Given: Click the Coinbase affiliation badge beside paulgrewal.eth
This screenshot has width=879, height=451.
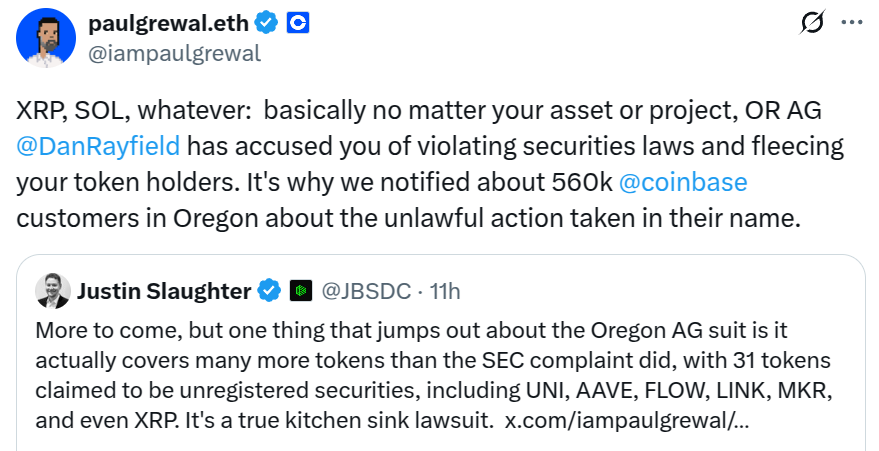Looking at the screenshot, I should click(298, 22).
